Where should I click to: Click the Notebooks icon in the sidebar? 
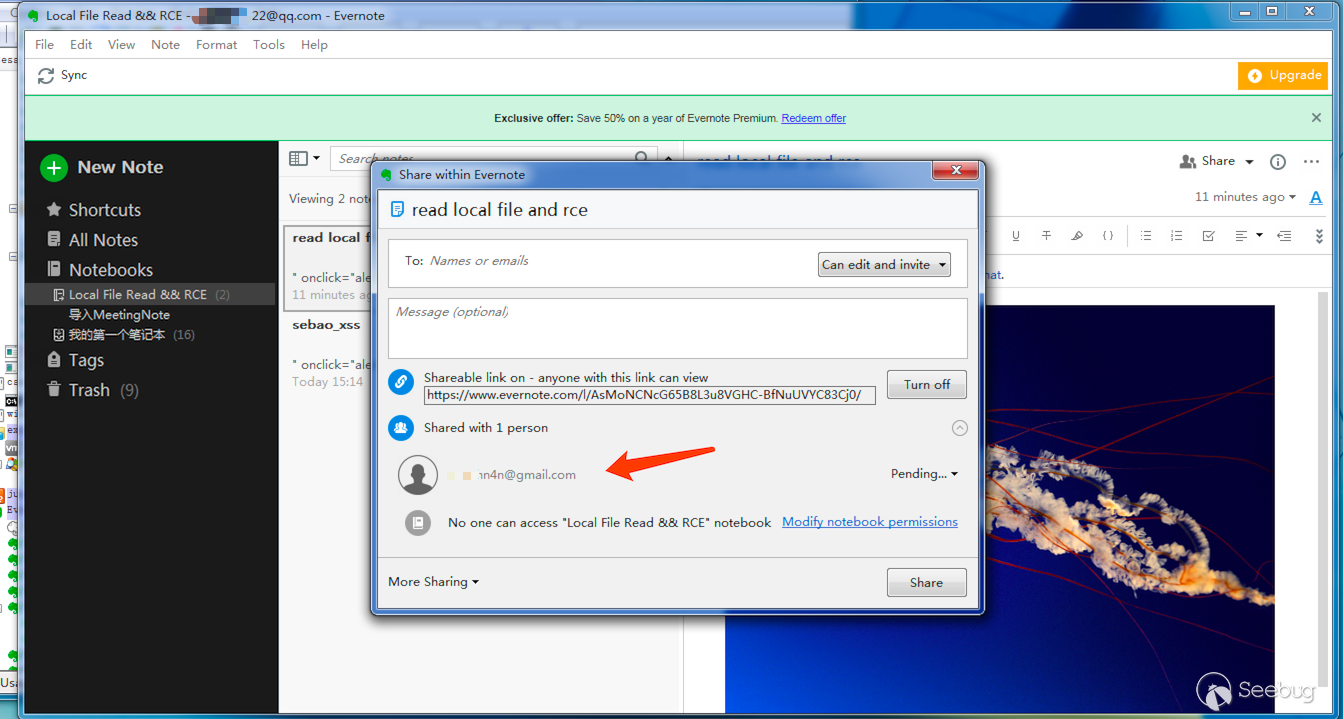(x=54, y=270)
